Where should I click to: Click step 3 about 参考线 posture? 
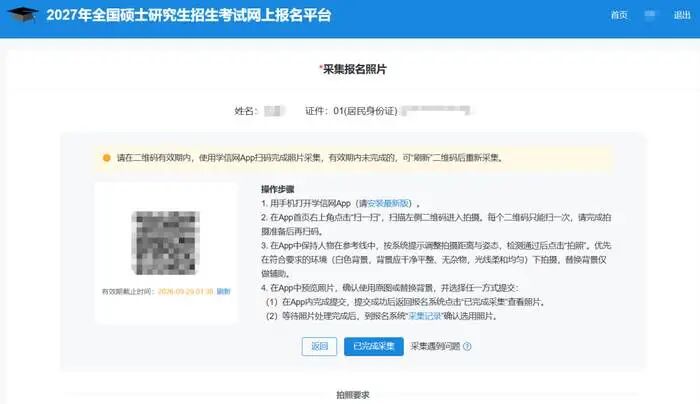coord(436,259)
